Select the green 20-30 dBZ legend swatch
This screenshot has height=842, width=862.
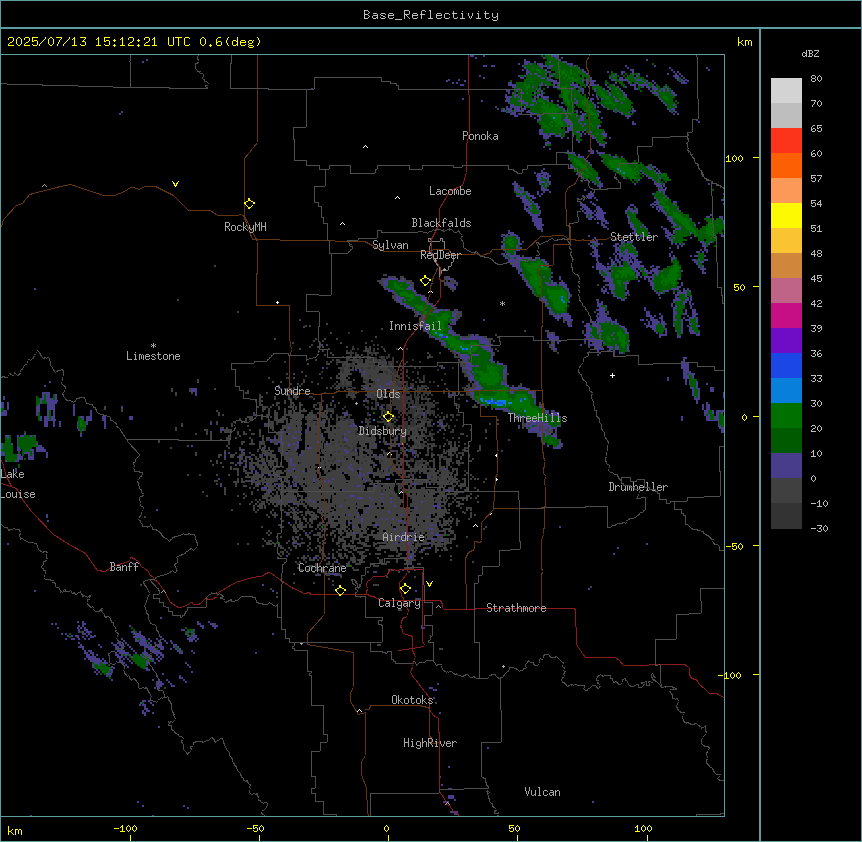[786, 416]
